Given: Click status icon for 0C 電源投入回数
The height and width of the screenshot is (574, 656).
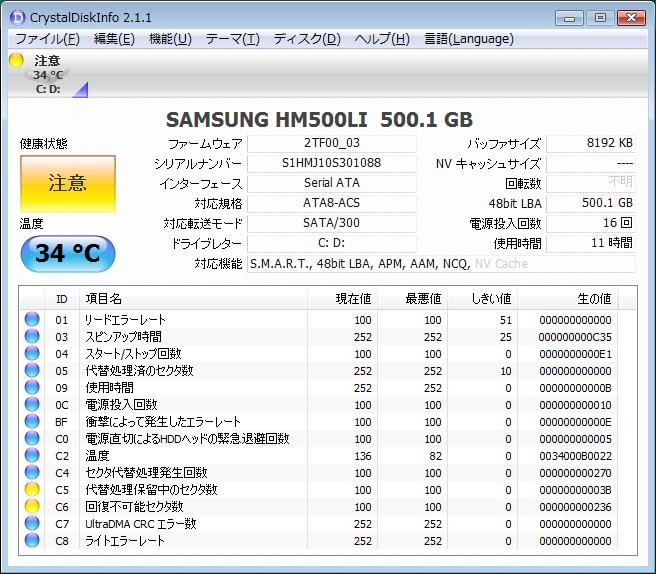Looking at the screenshot, I should pos(32,405).
